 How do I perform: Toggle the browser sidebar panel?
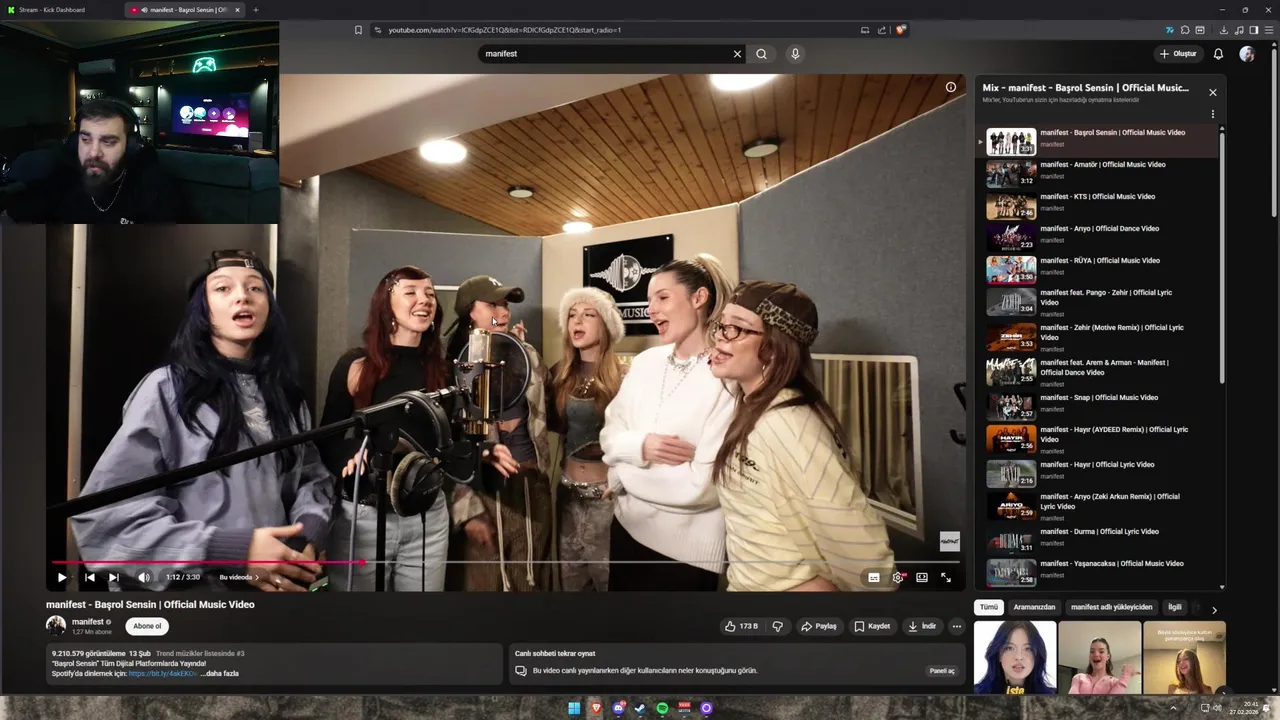click(1254, 30)
